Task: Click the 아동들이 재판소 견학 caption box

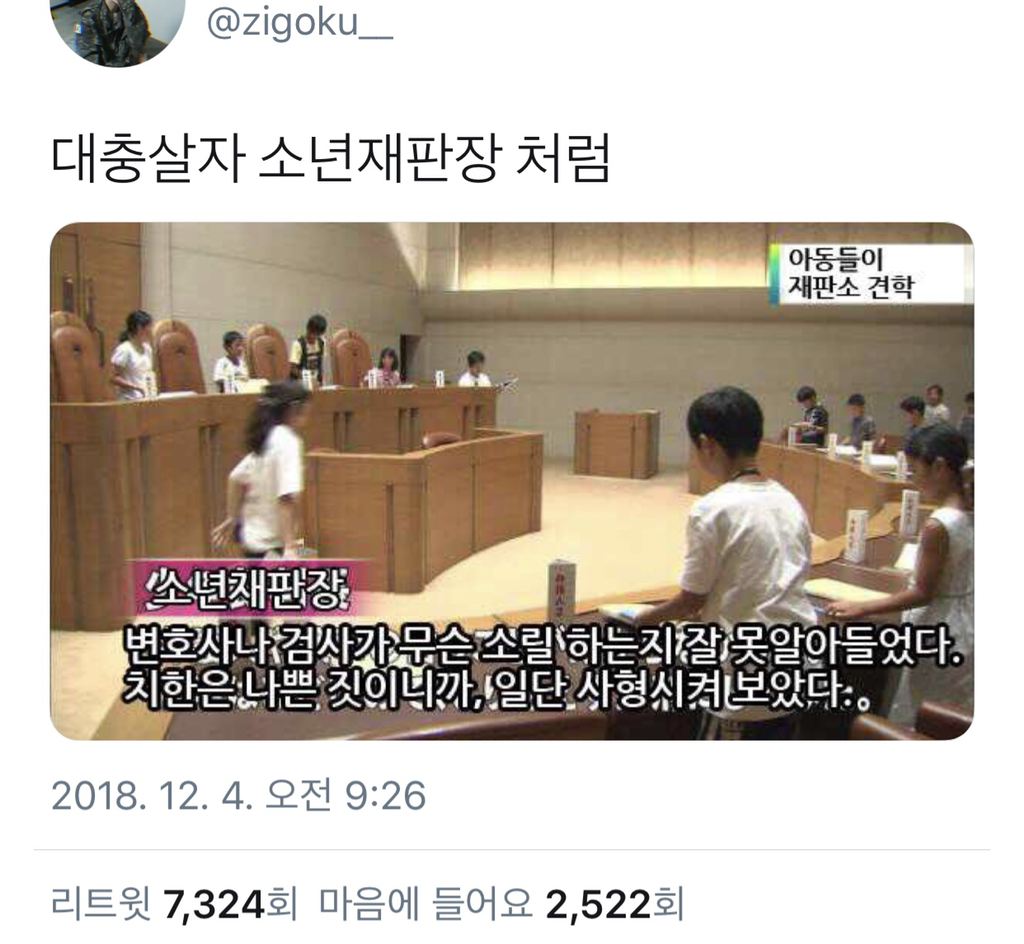Action: tap(867, 274)
